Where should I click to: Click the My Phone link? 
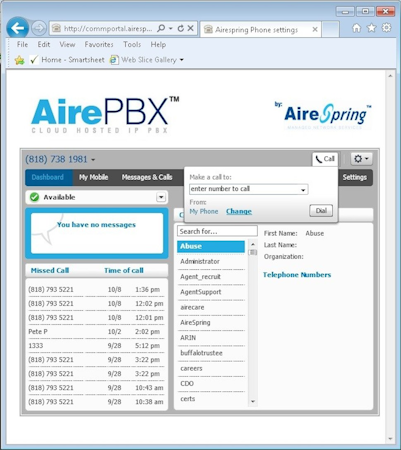[x=204, y=211]
